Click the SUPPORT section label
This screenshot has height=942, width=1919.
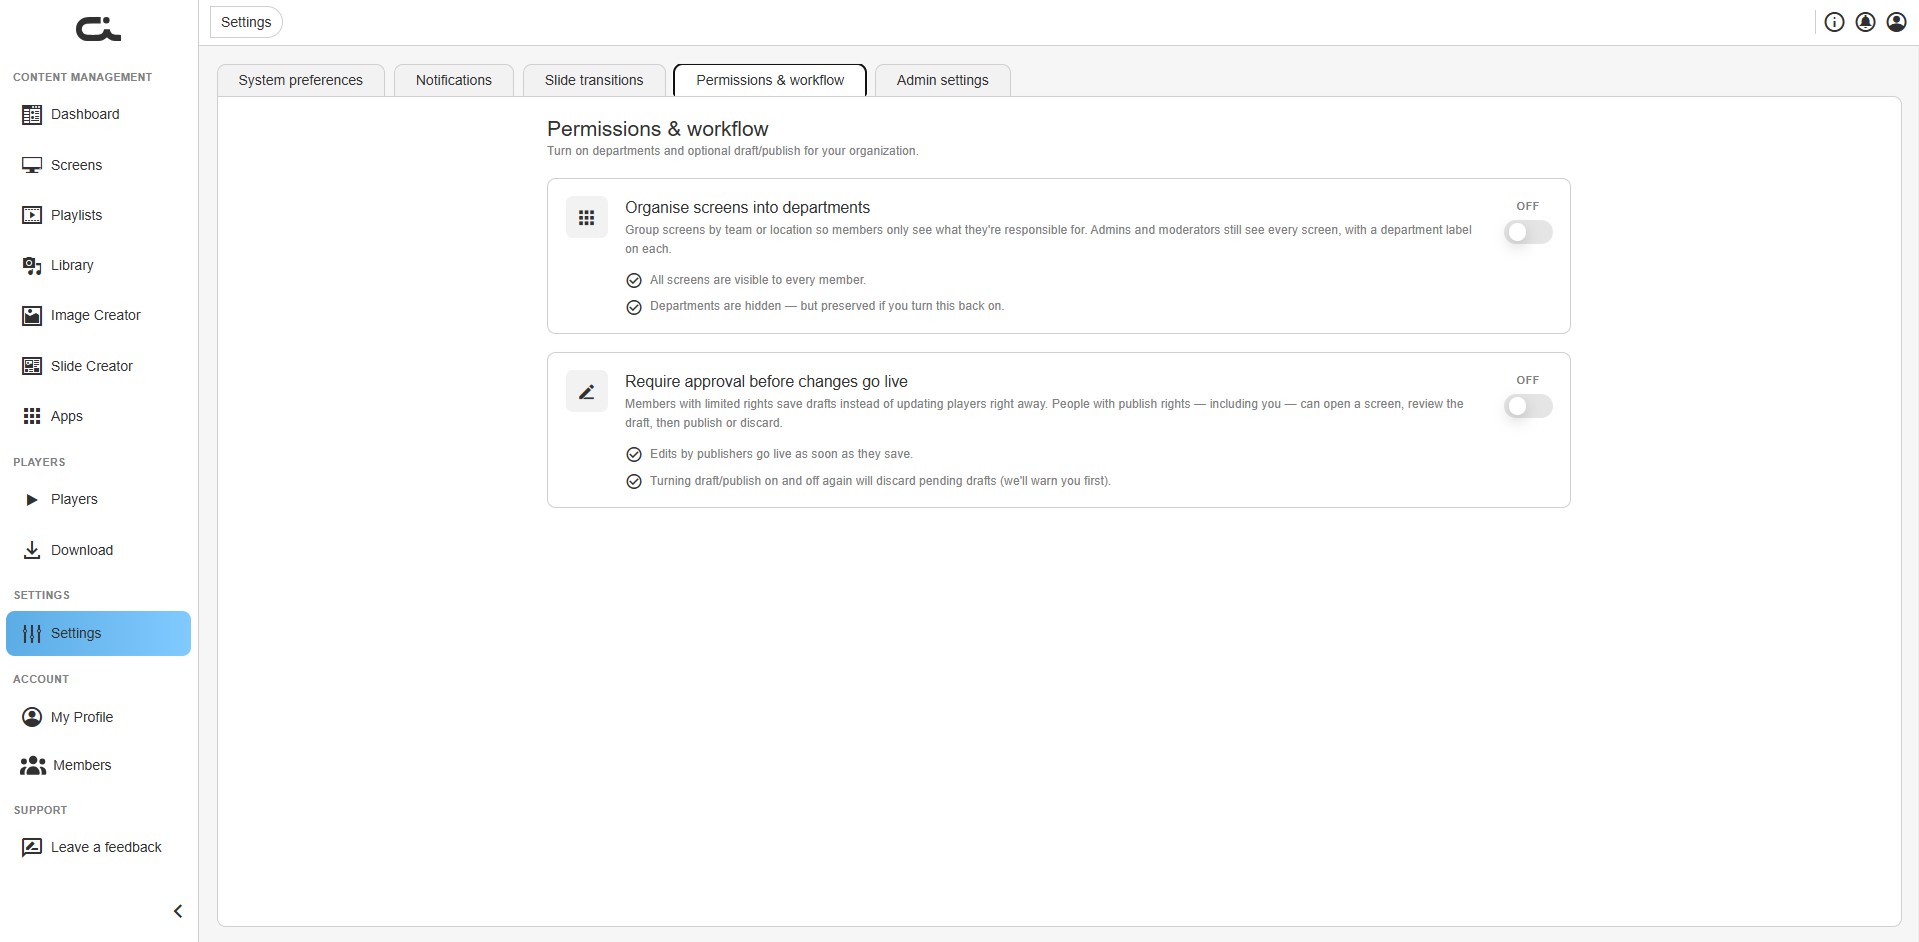click(x=40, y=810)
